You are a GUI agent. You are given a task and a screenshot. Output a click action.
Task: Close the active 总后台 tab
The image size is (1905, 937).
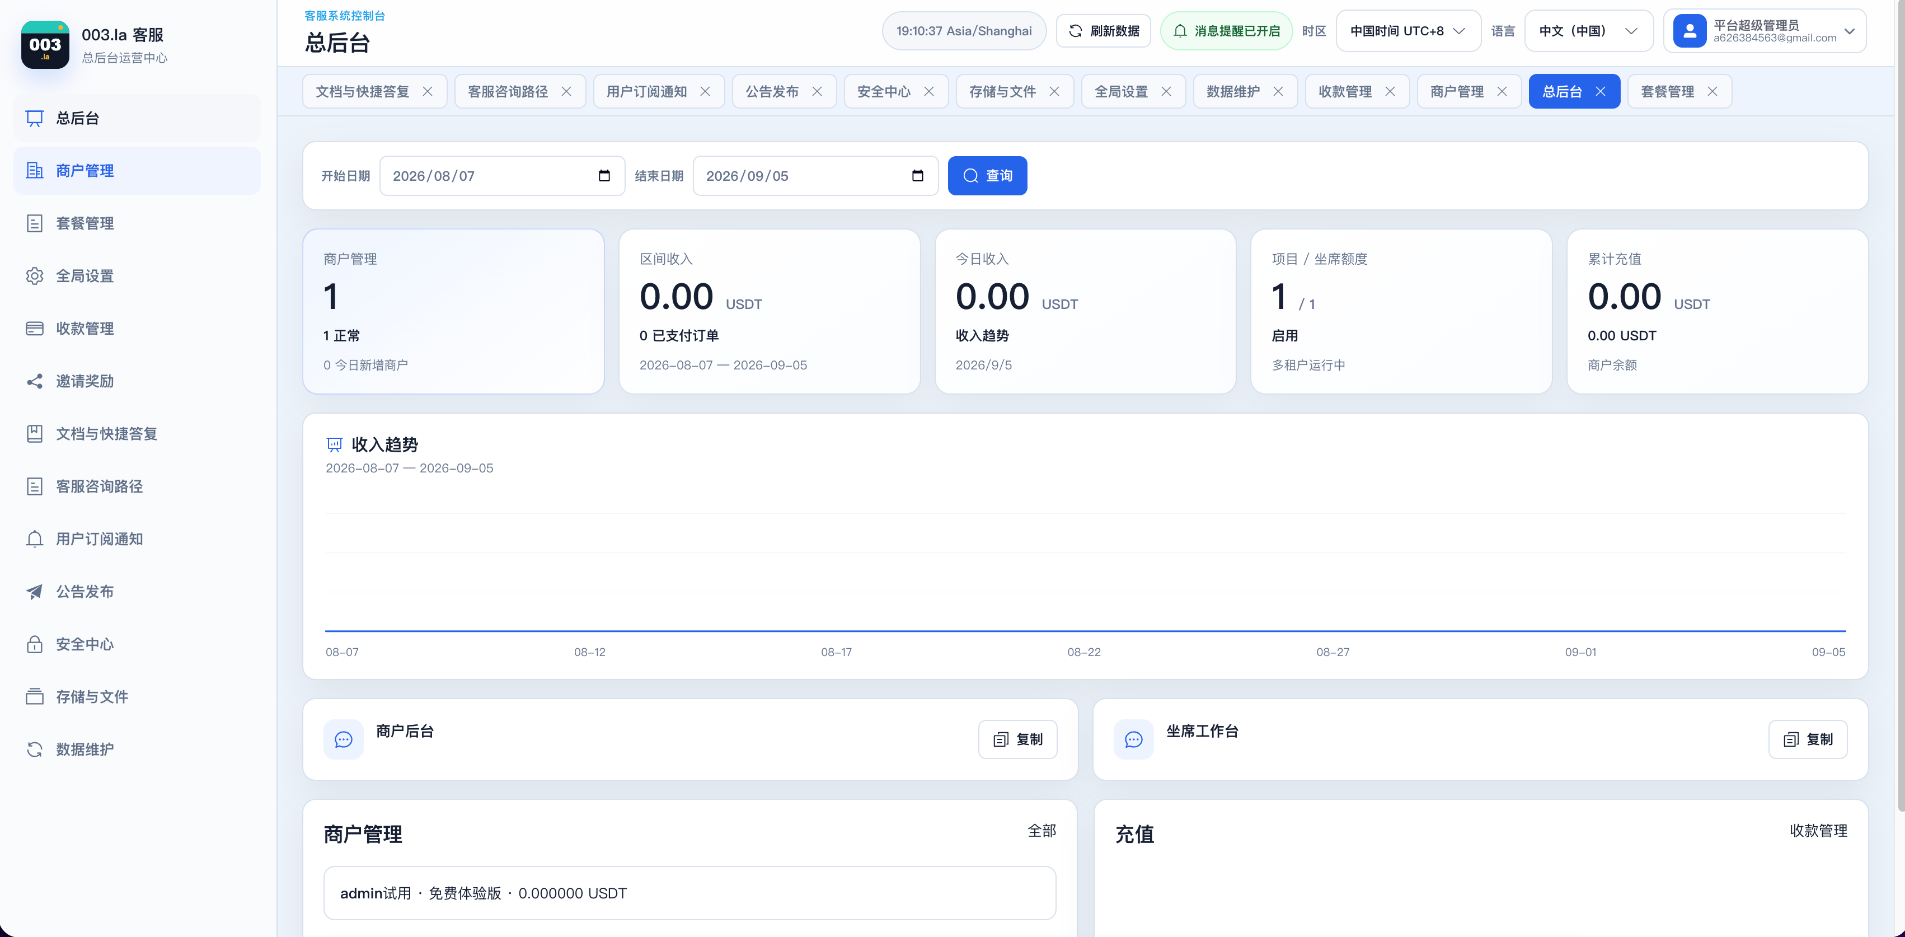click(1600, 92)
